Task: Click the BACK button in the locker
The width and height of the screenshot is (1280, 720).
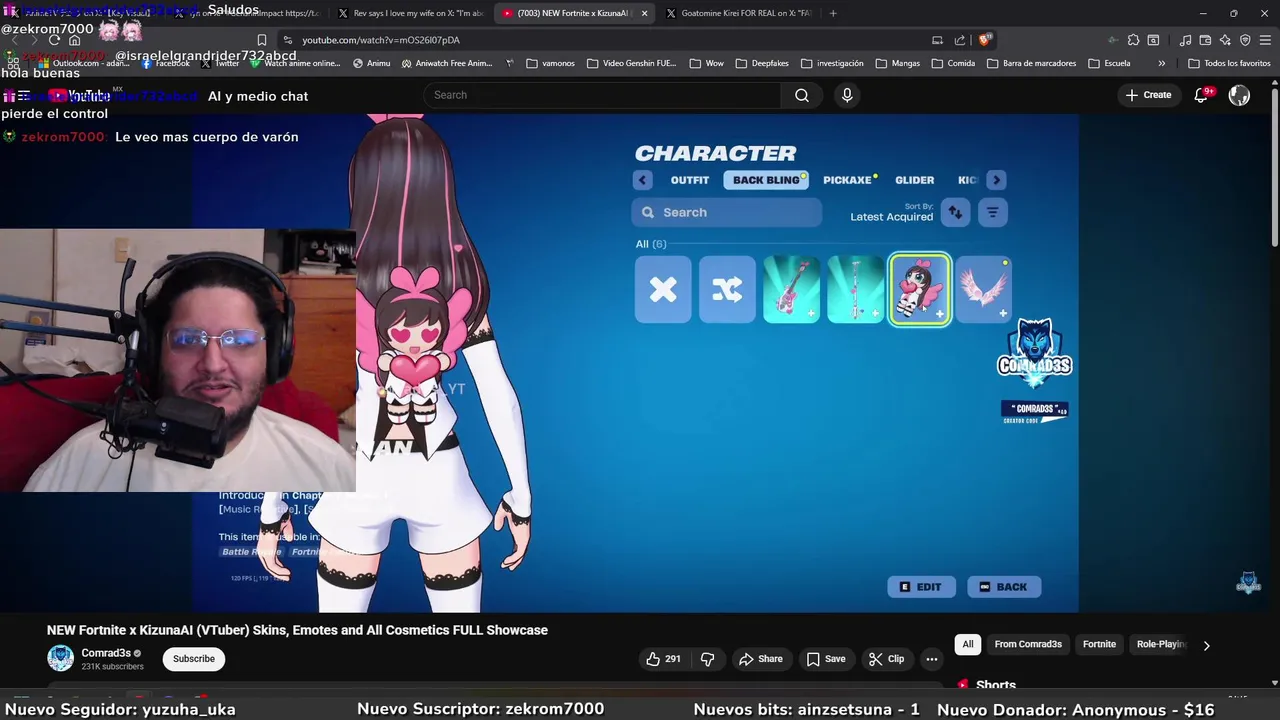Action: pyautogui.click(x=1003, y=587)
